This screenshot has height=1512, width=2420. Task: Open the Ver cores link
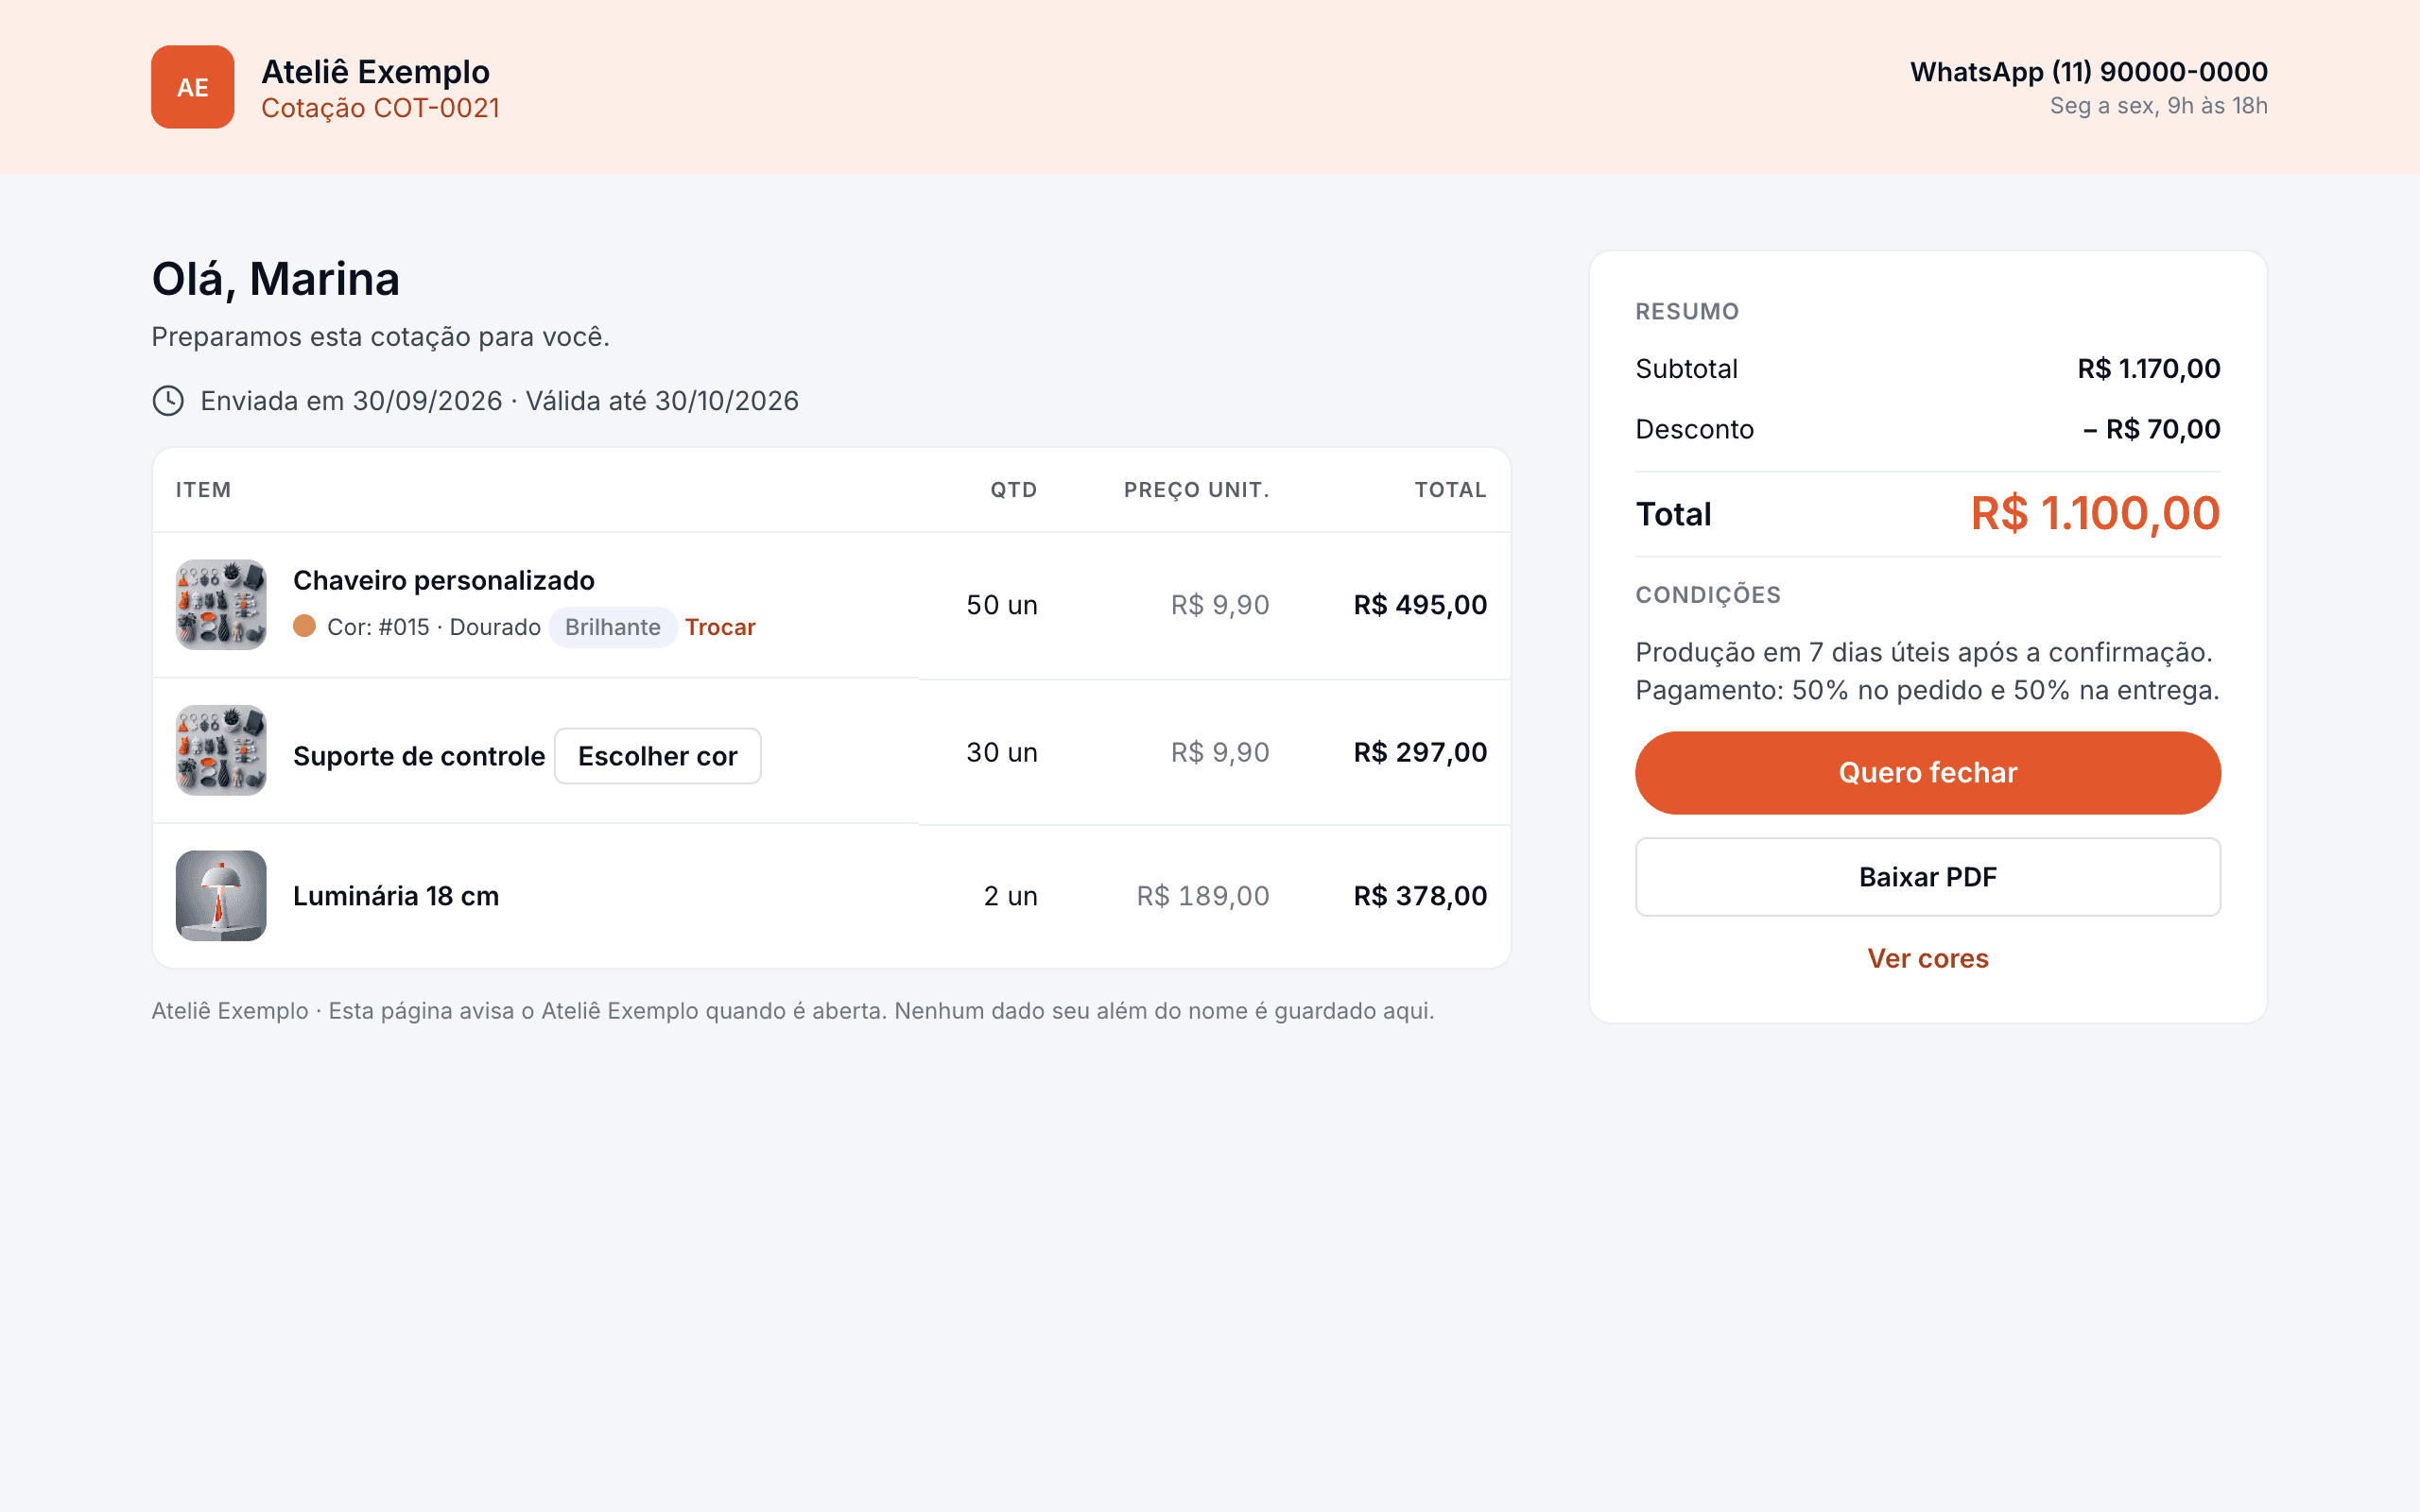tap(1927, 959)
